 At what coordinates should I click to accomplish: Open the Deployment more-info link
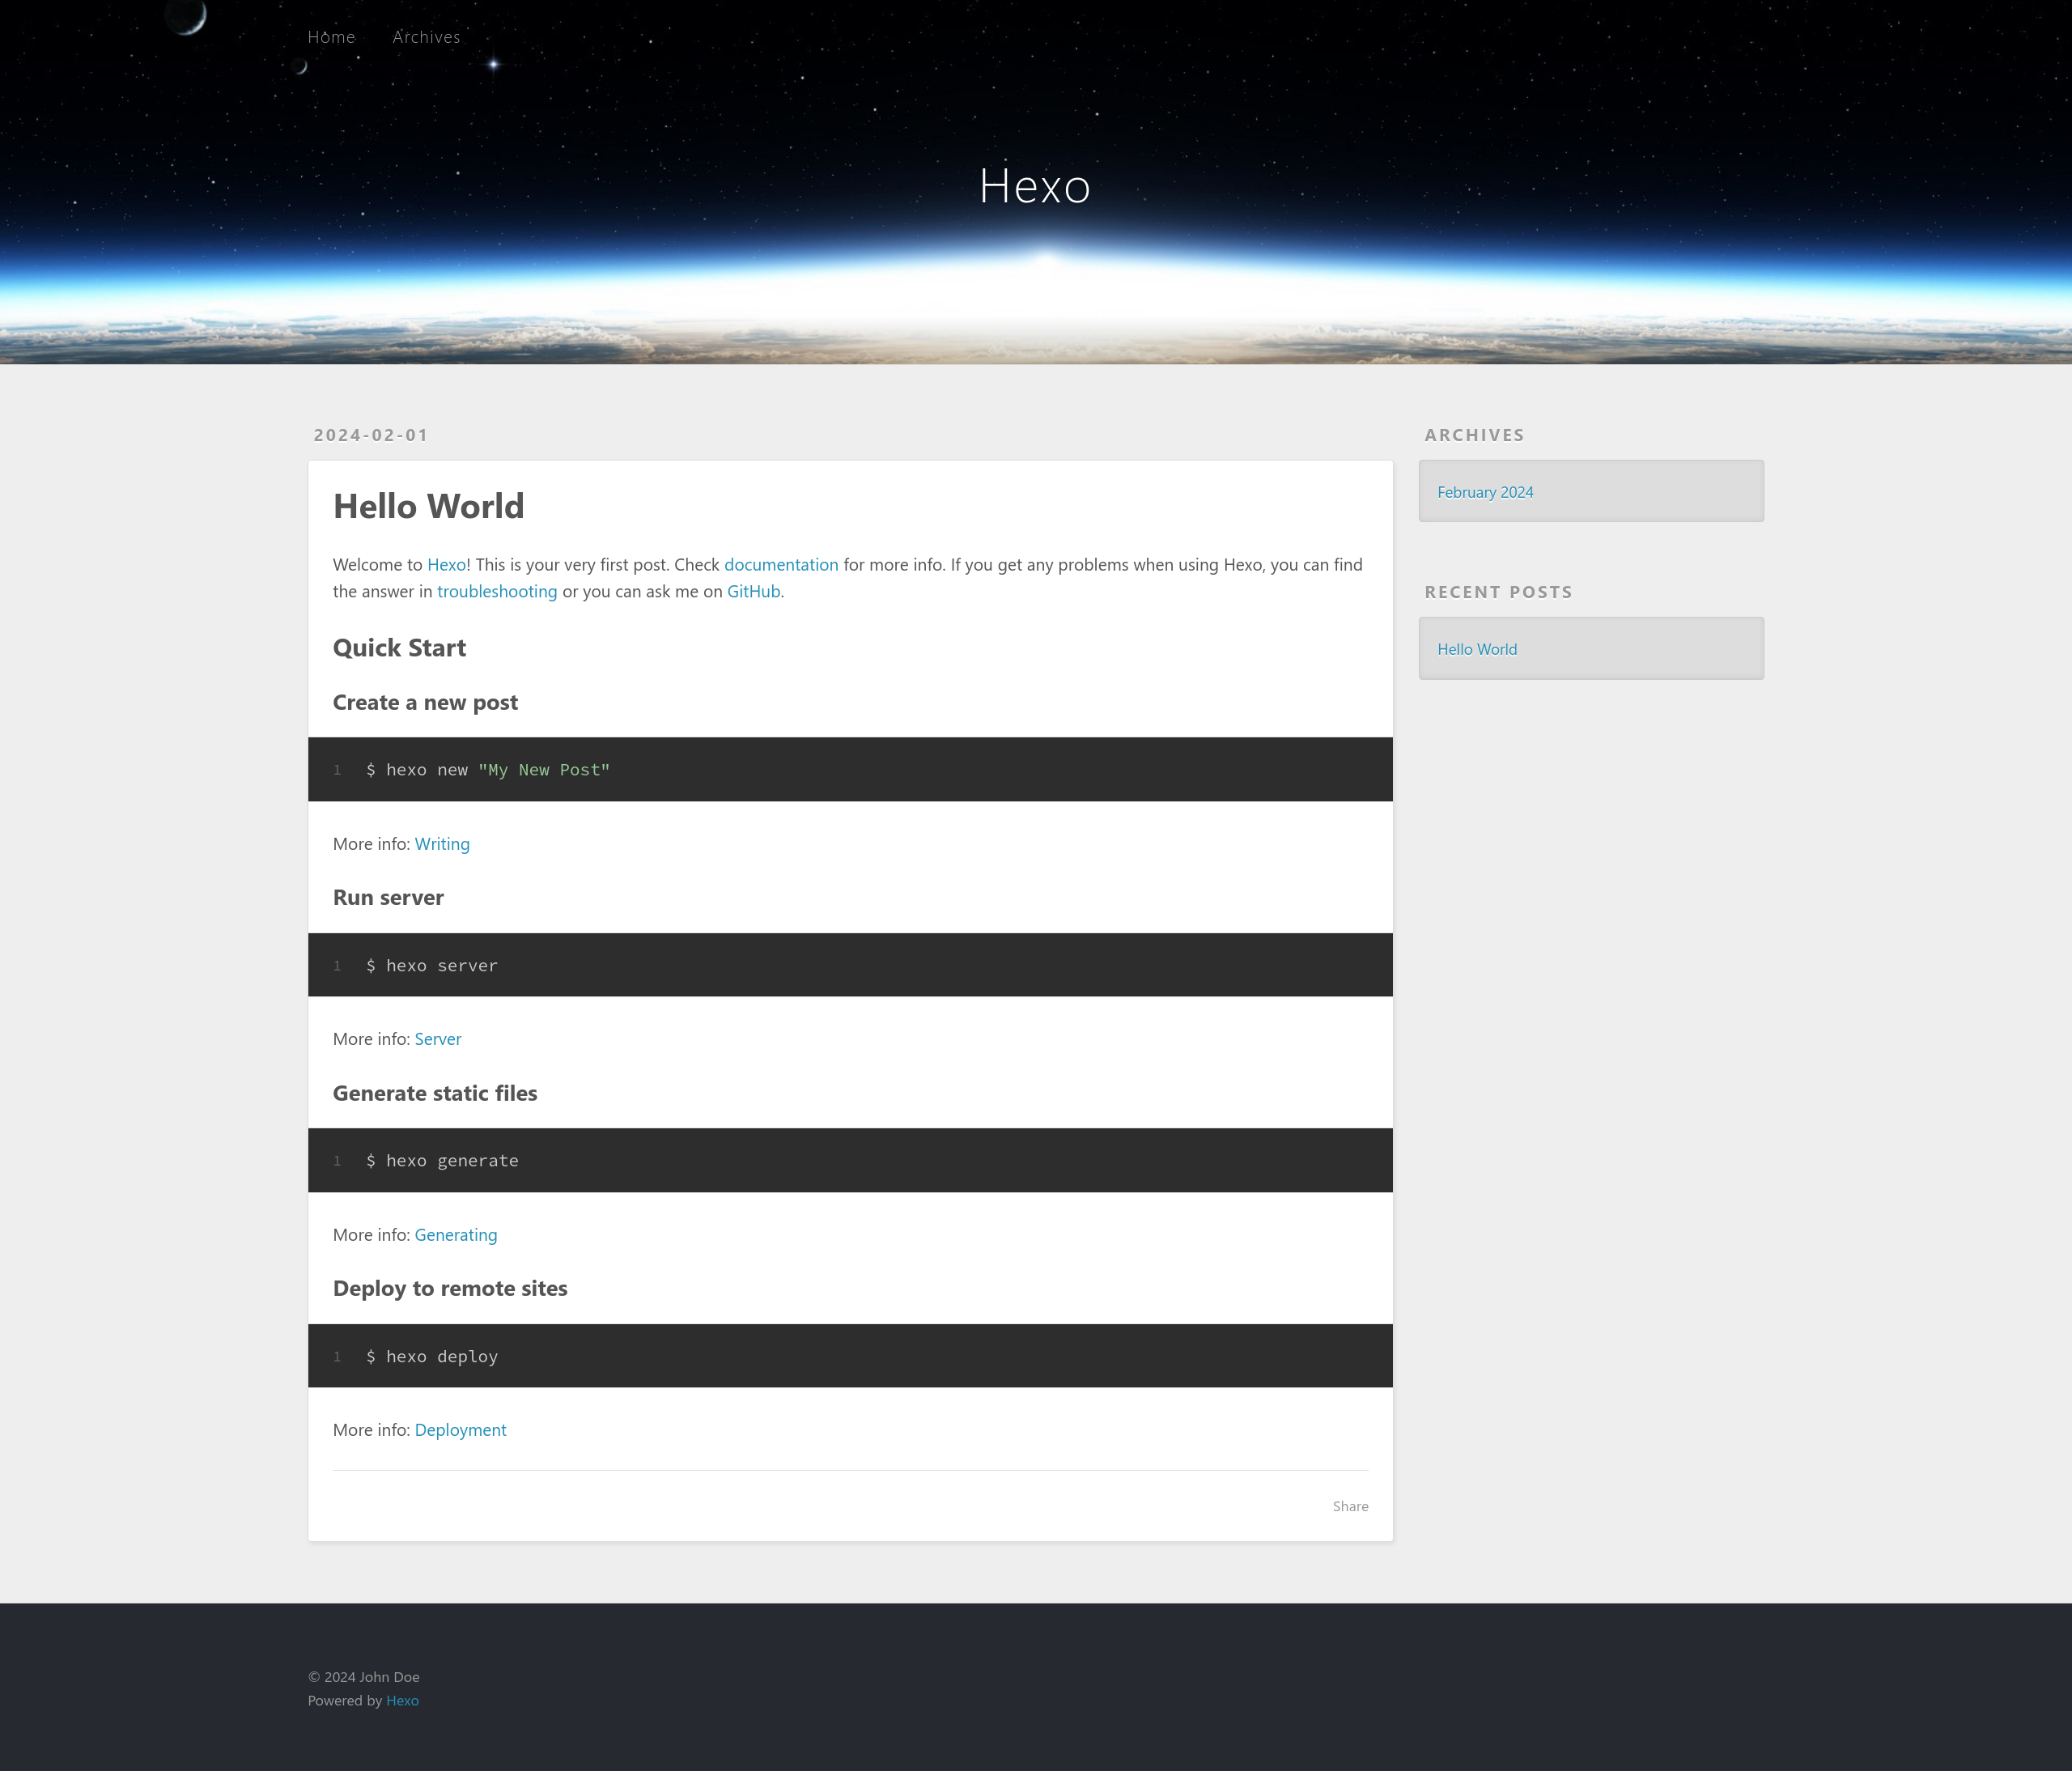(x=460, y=1430)
